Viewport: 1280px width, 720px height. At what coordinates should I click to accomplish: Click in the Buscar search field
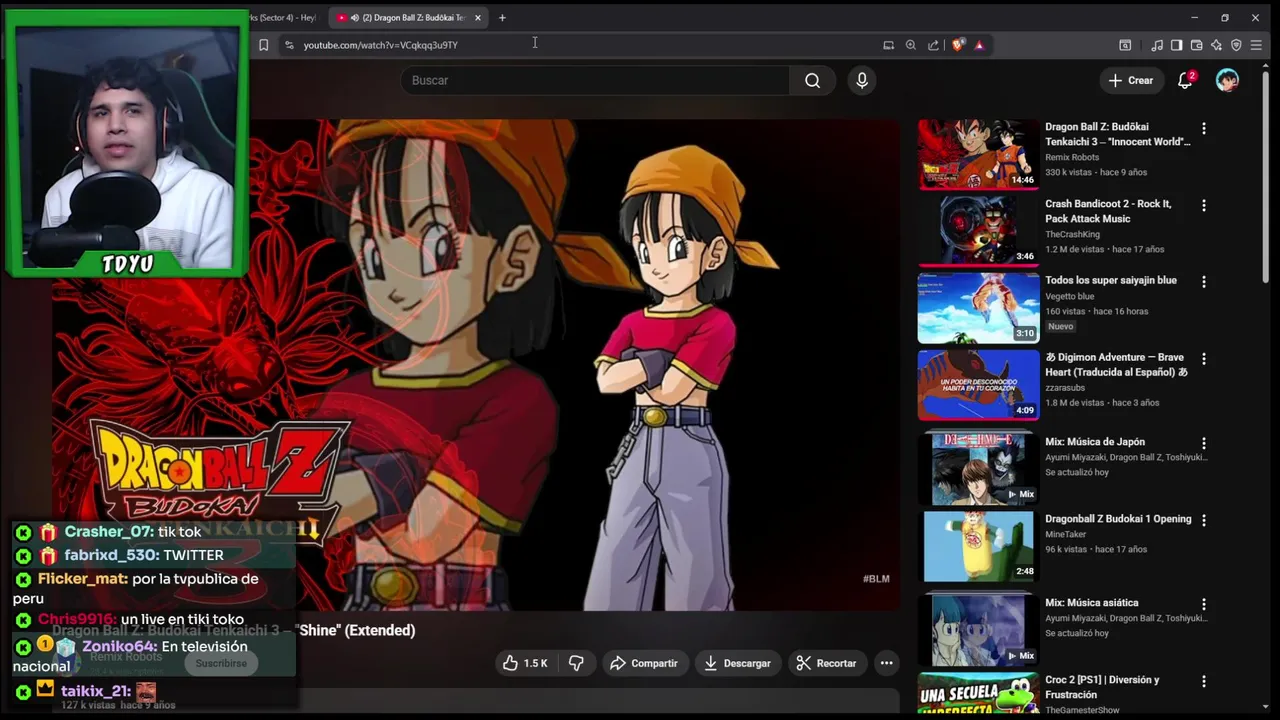pyautogui.click(x=595, y=81)
